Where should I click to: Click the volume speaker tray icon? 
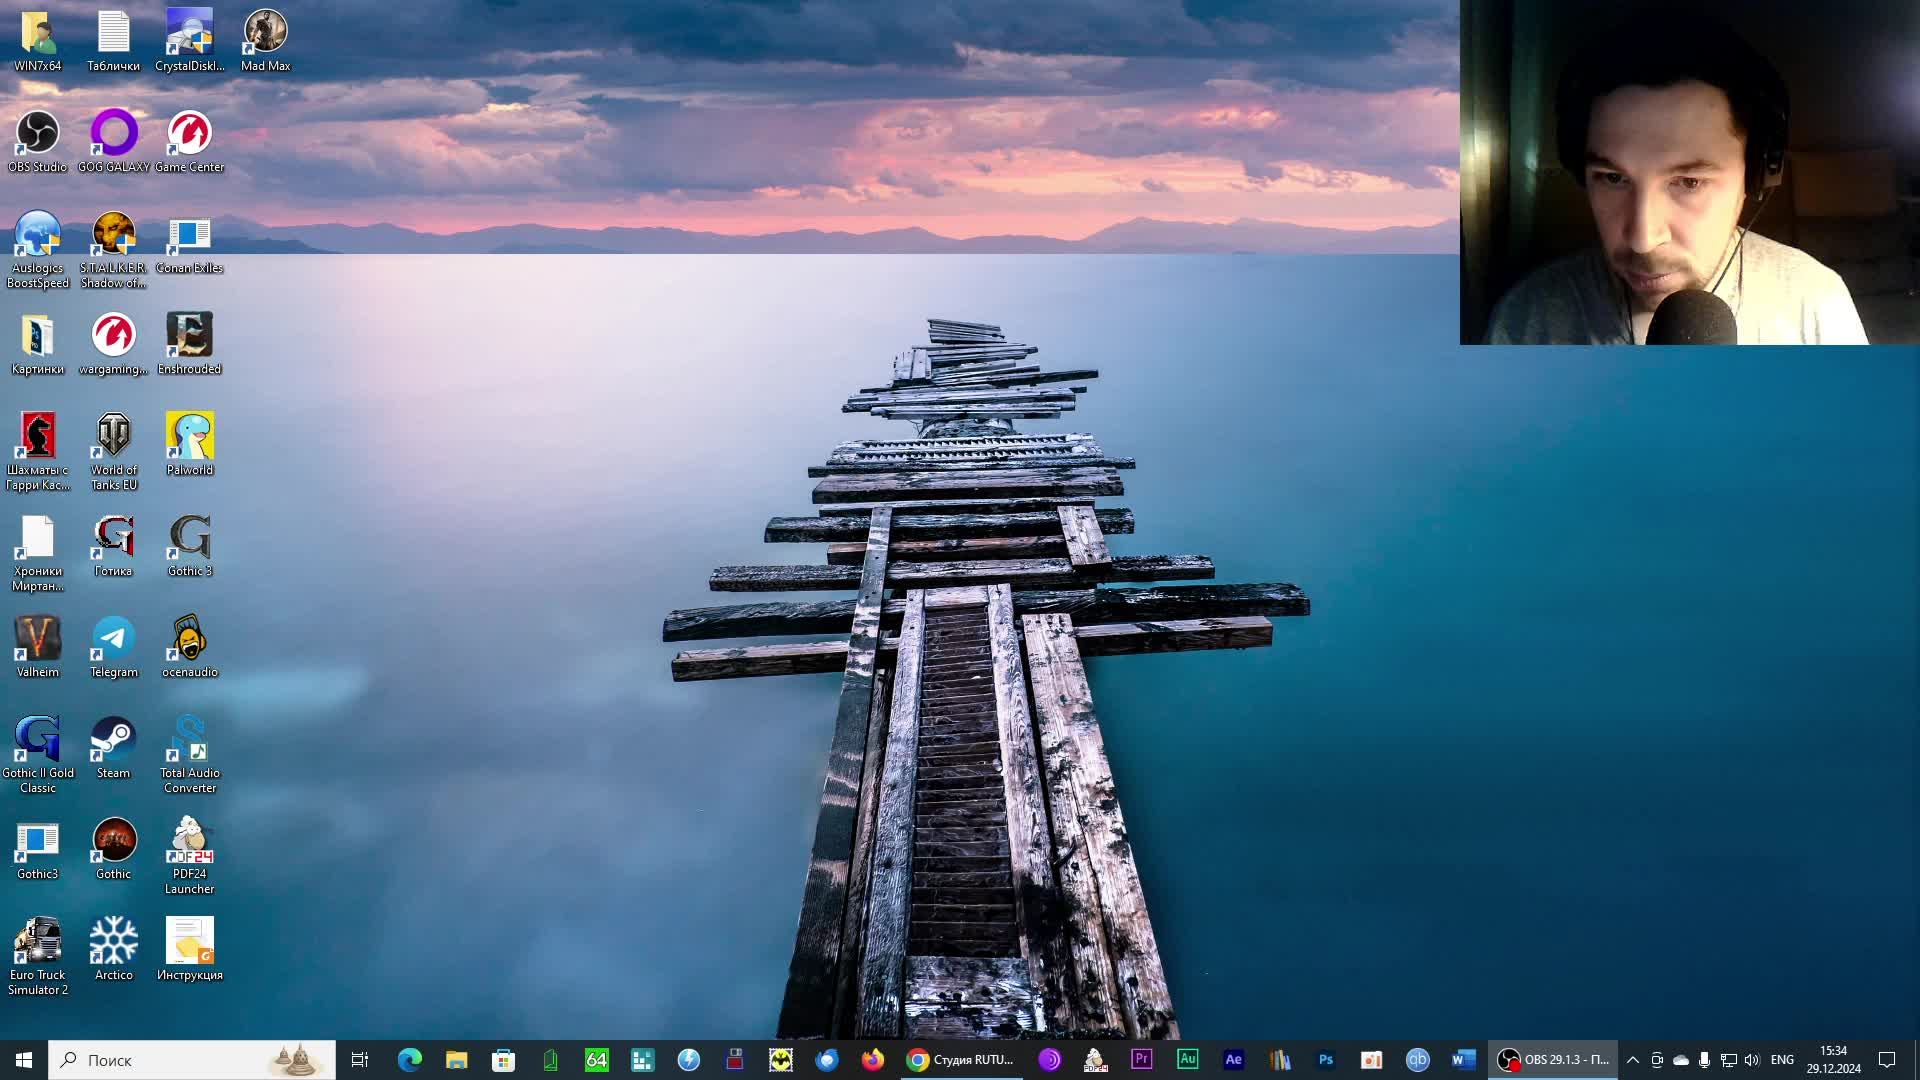pyautogui.click(x=1751, y=1059)
